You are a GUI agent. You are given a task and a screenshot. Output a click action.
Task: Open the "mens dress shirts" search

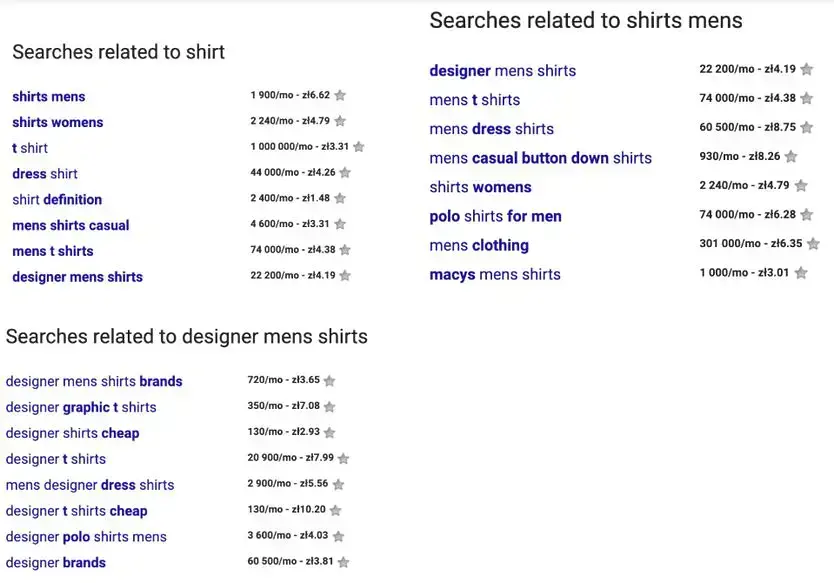pyautogui.click(x=491, y=129)
